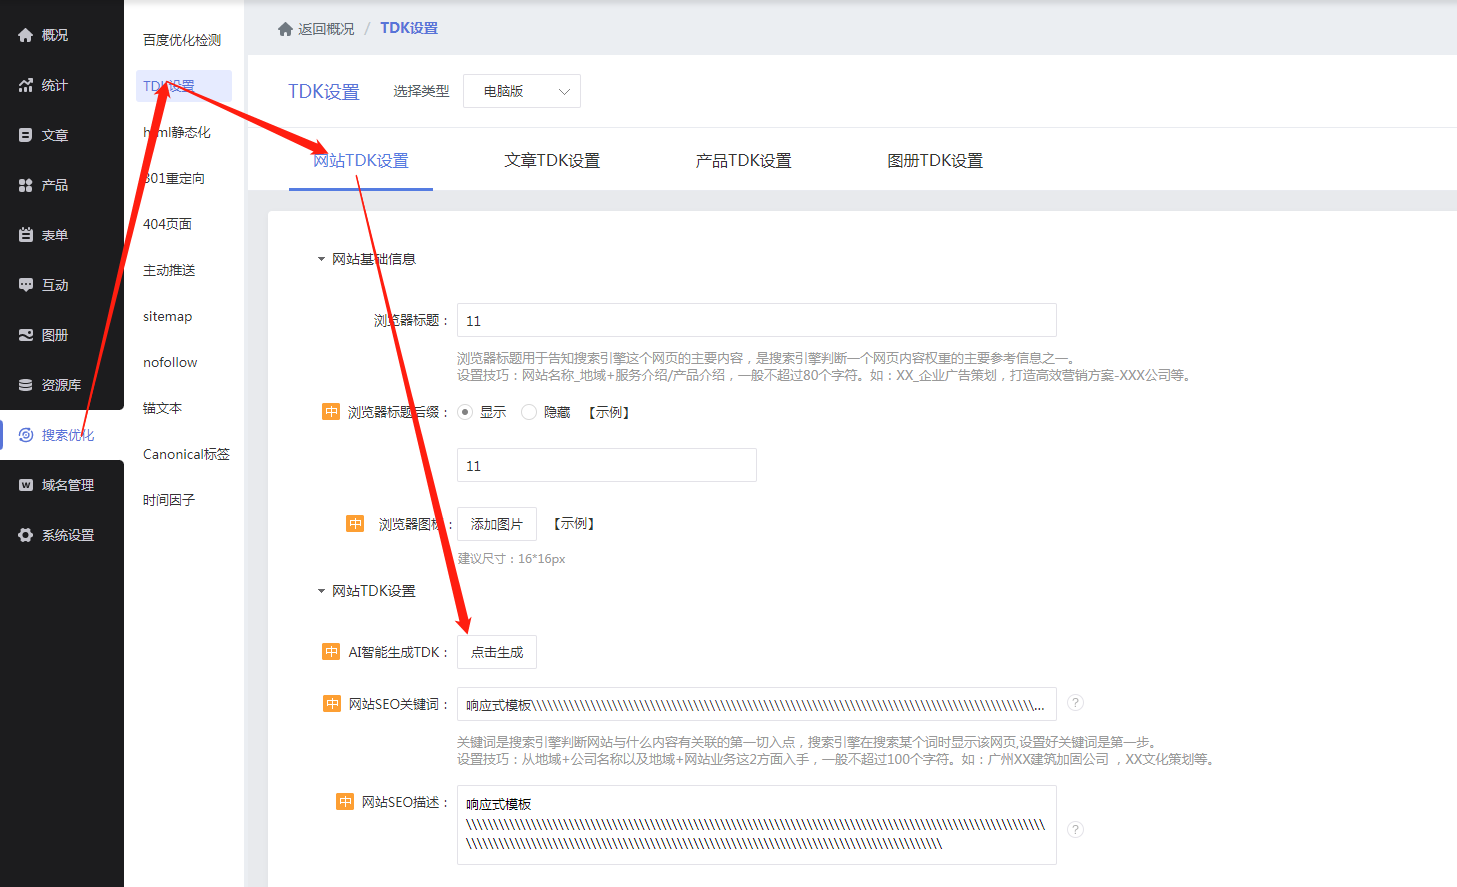Click orange 中 icon beside 浏览器图标
The height and width of the screenshot is (887, 1457).
tap(355, 523)
